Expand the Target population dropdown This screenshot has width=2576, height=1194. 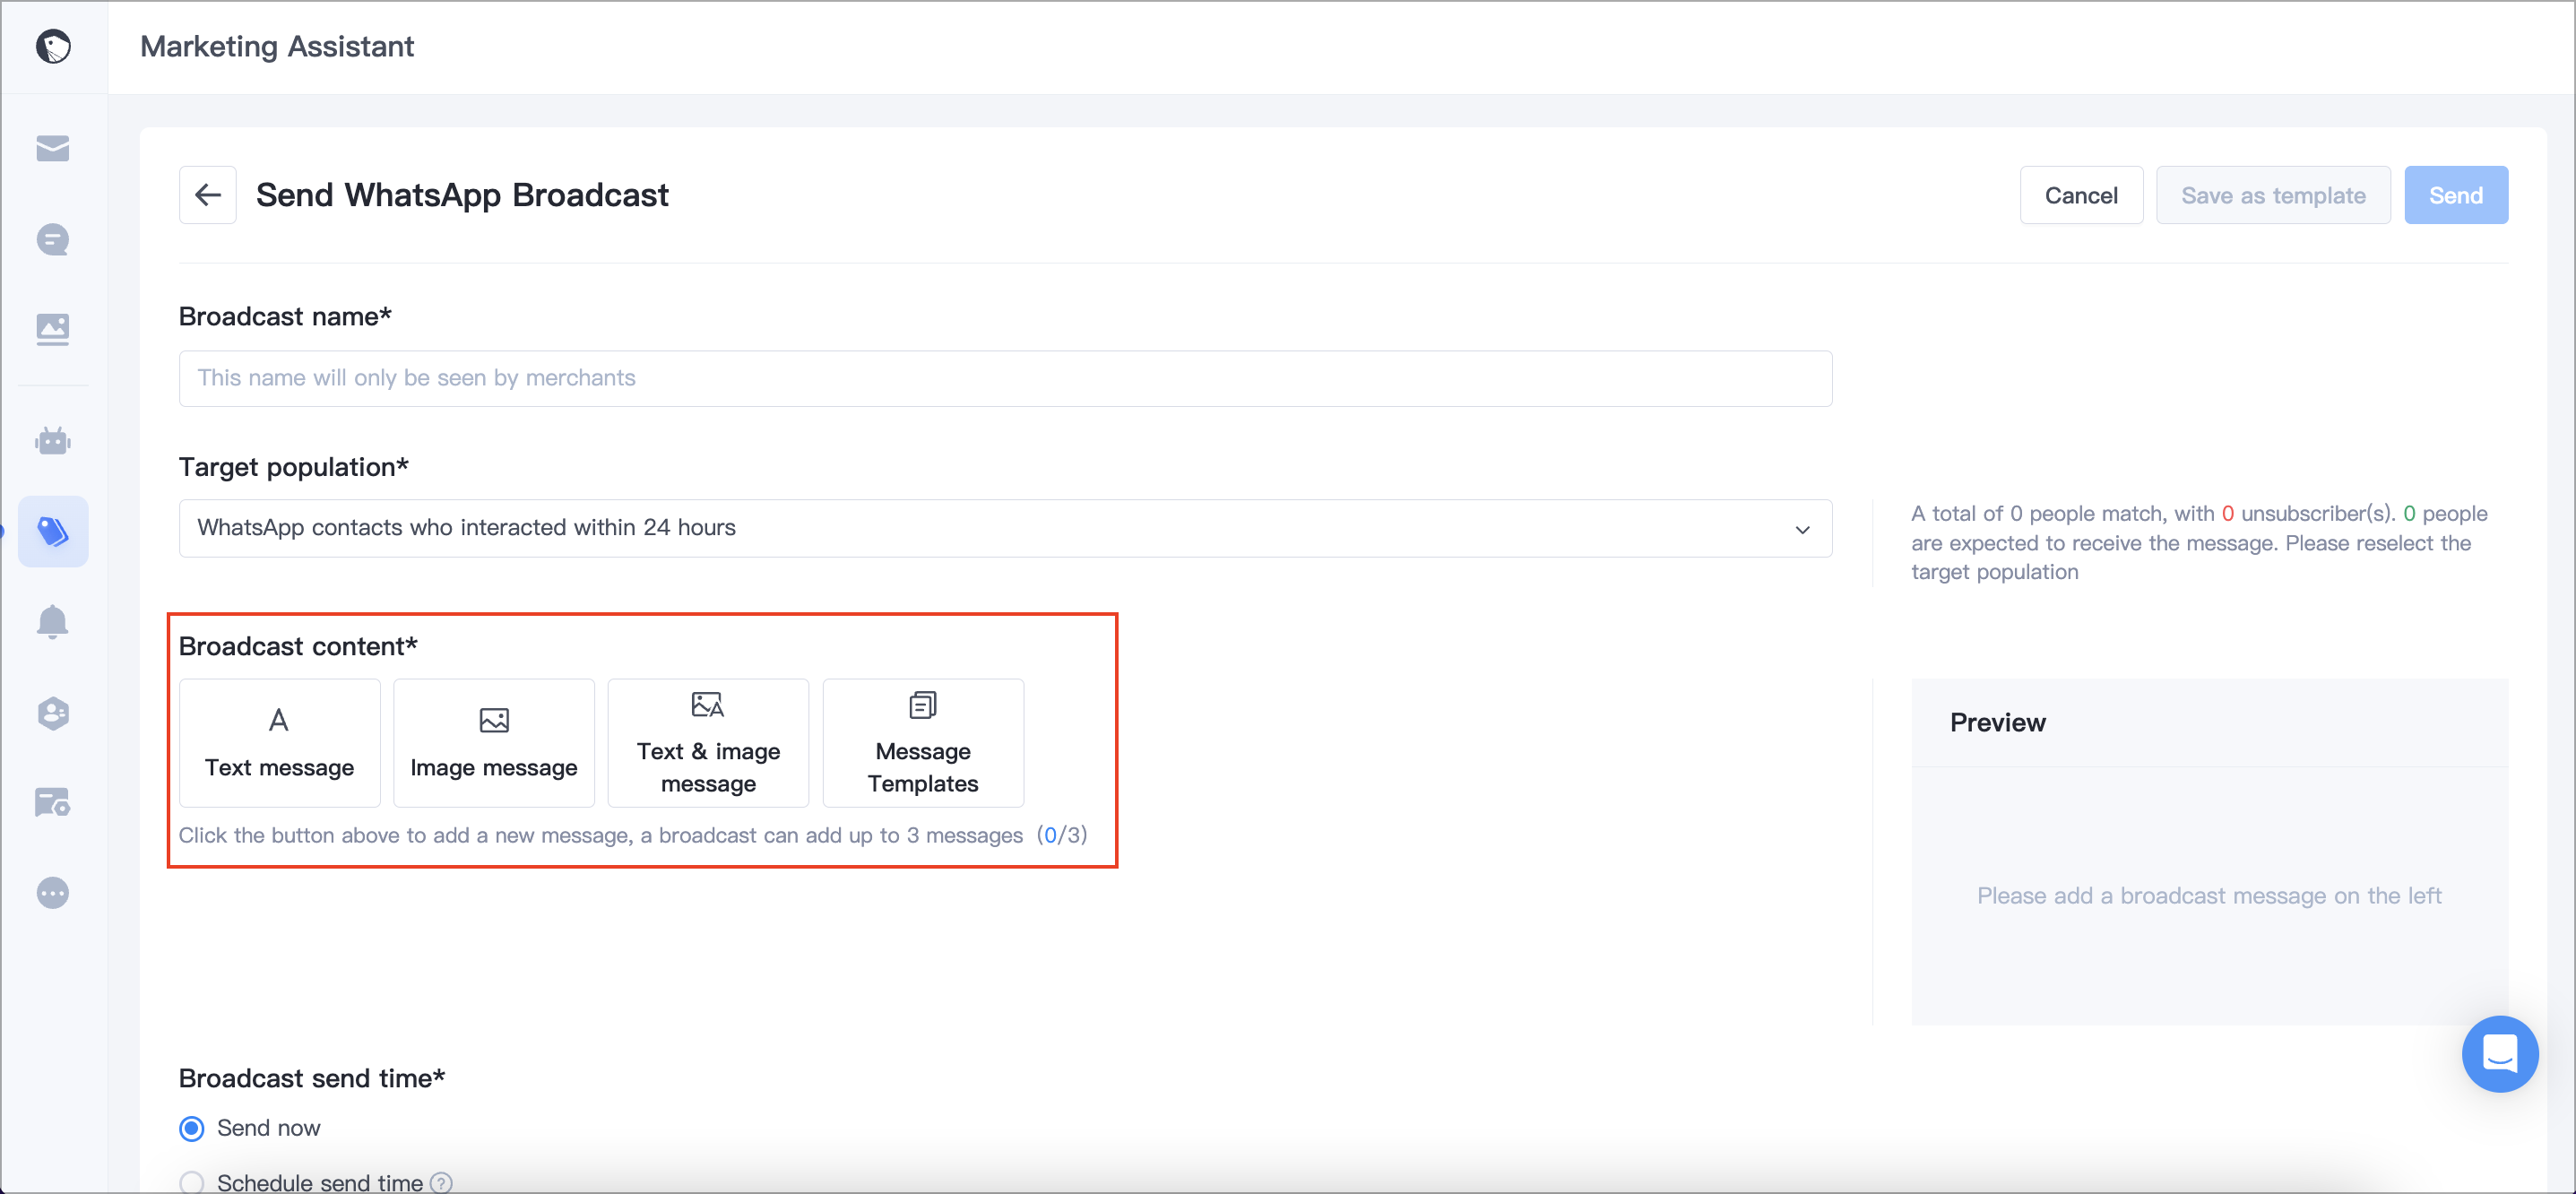(1005, 528)
